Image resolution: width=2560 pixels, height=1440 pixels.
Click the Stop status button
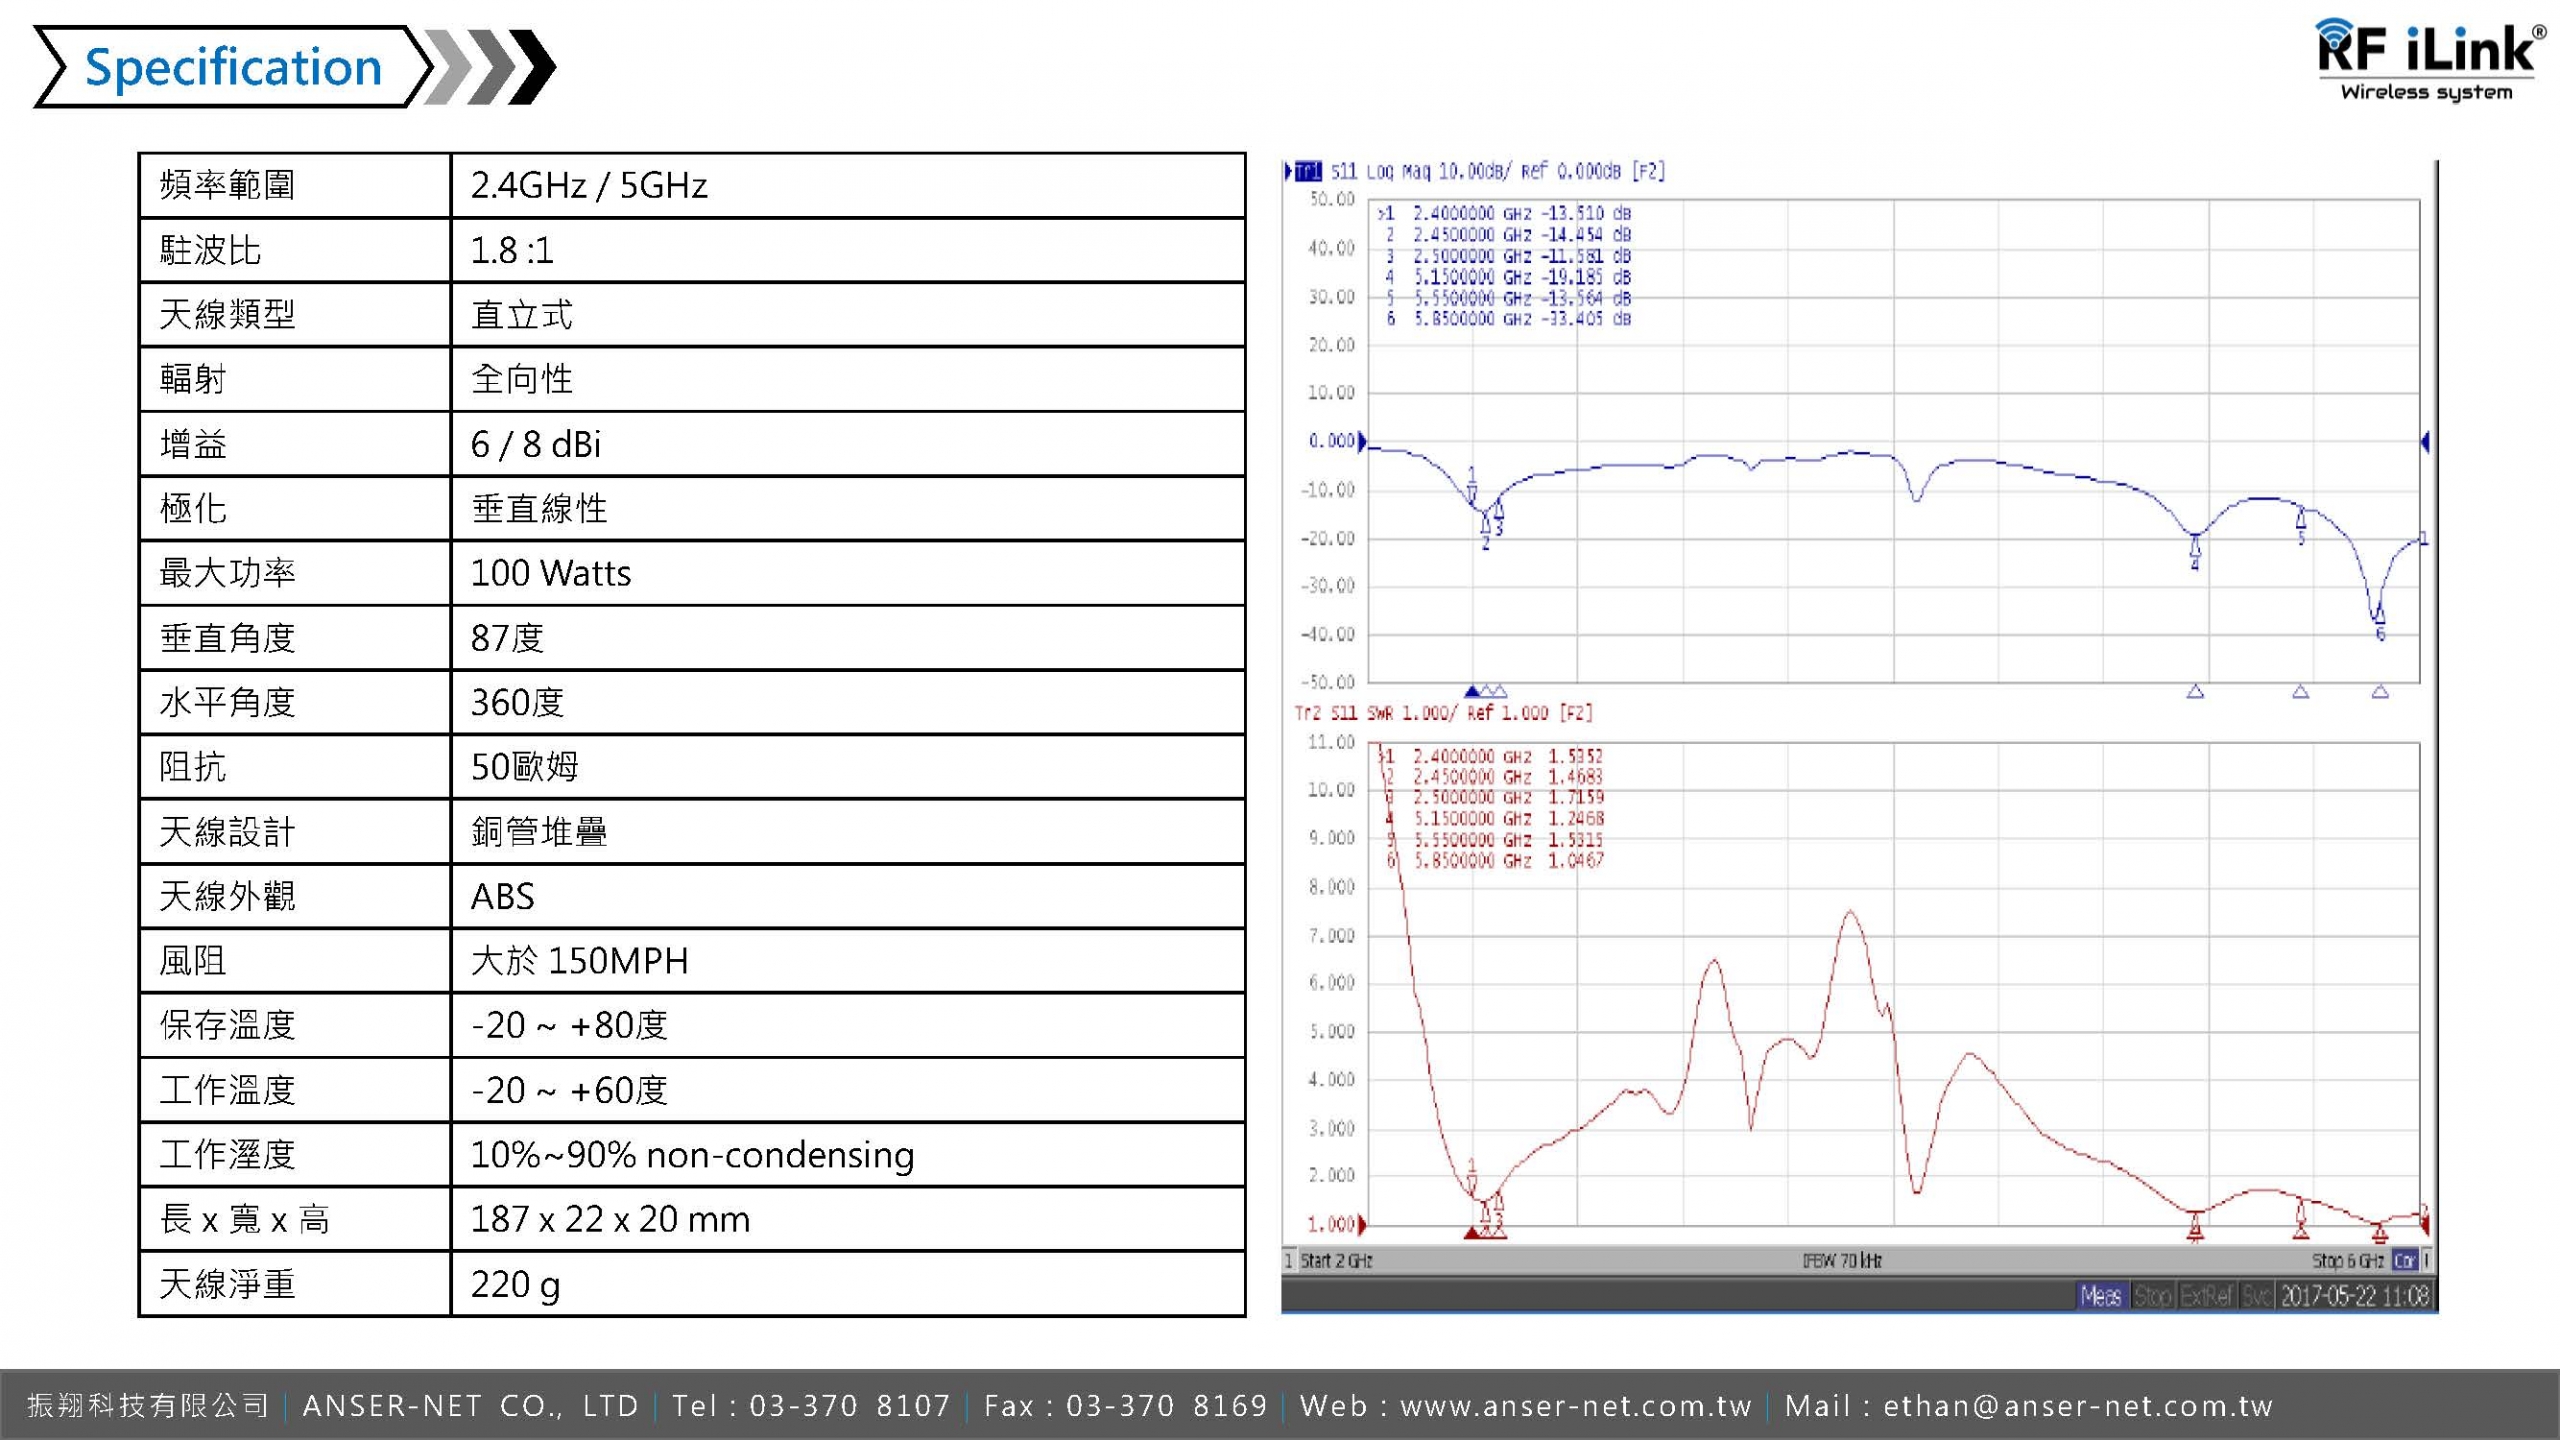[x=2152, y=1296]
